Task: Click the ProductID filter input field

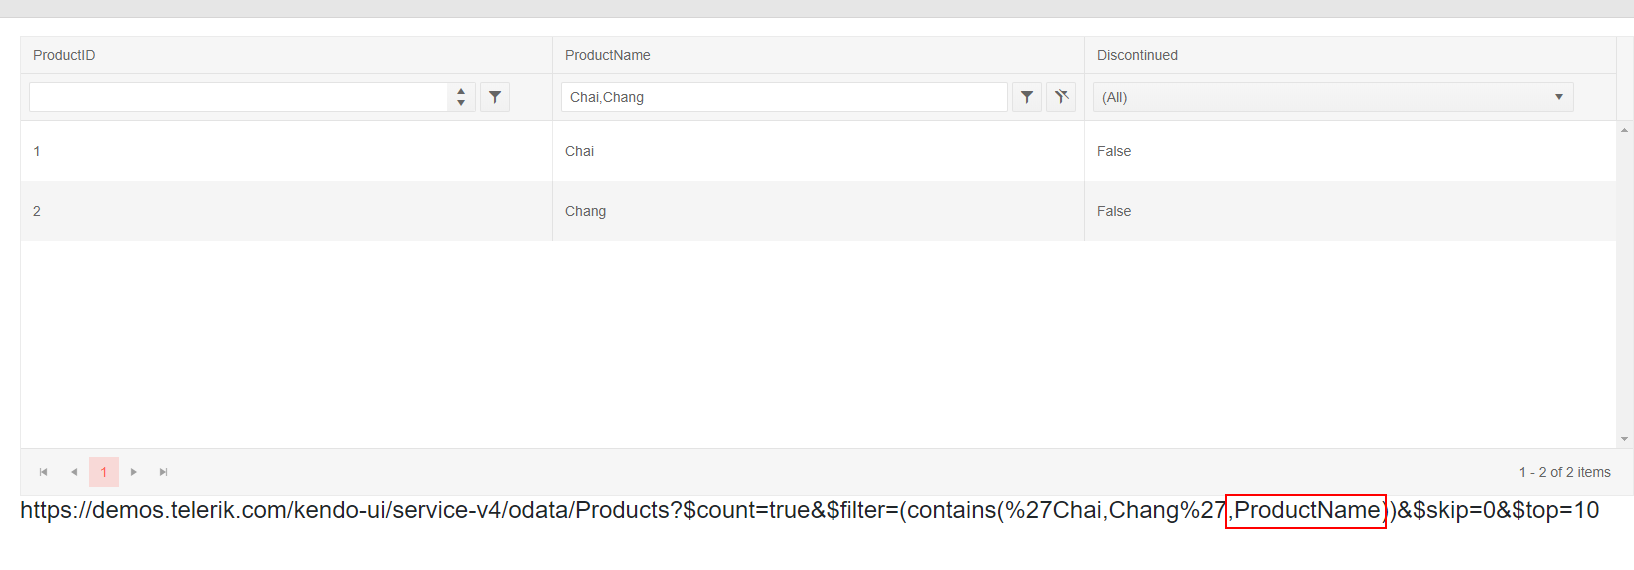Action: pyautogui.click(x=238, y=97)
